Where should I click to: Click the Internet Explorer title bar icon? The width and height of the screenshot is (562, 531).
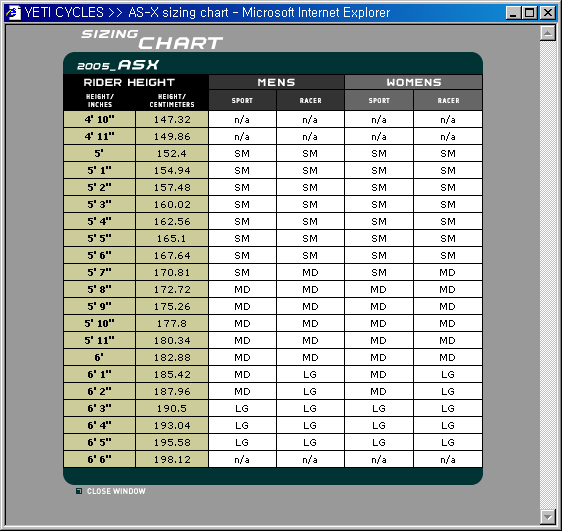(13, 13)
